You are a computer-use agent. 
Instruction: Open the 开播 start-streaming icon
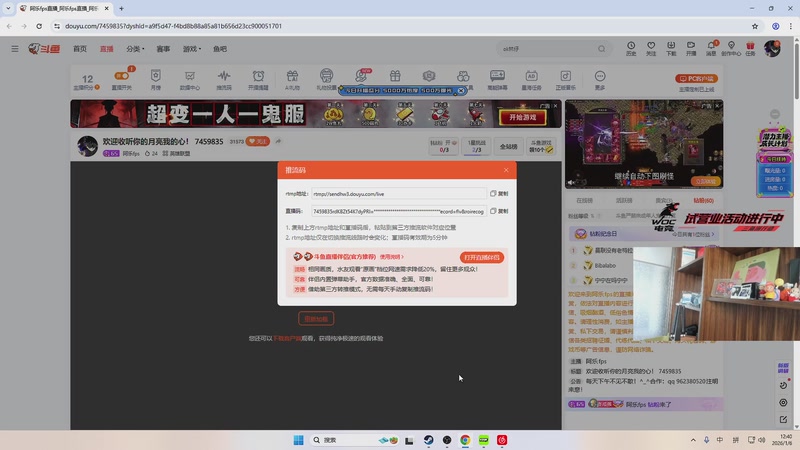(x=691, y=48)
